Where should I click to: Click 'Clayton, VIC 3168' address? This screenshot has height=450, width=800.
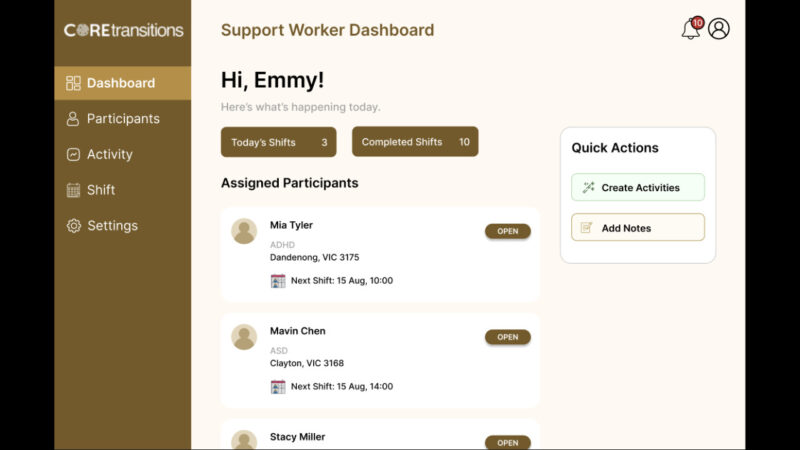[x=307, y=363]
